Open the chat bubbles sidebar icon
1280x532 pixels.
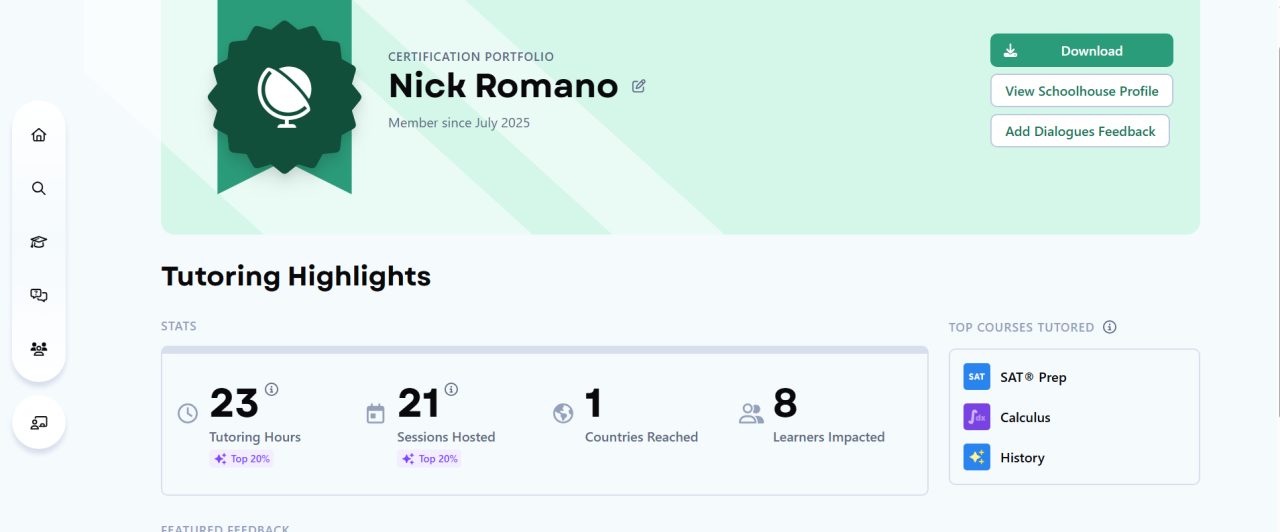[39, 295]
